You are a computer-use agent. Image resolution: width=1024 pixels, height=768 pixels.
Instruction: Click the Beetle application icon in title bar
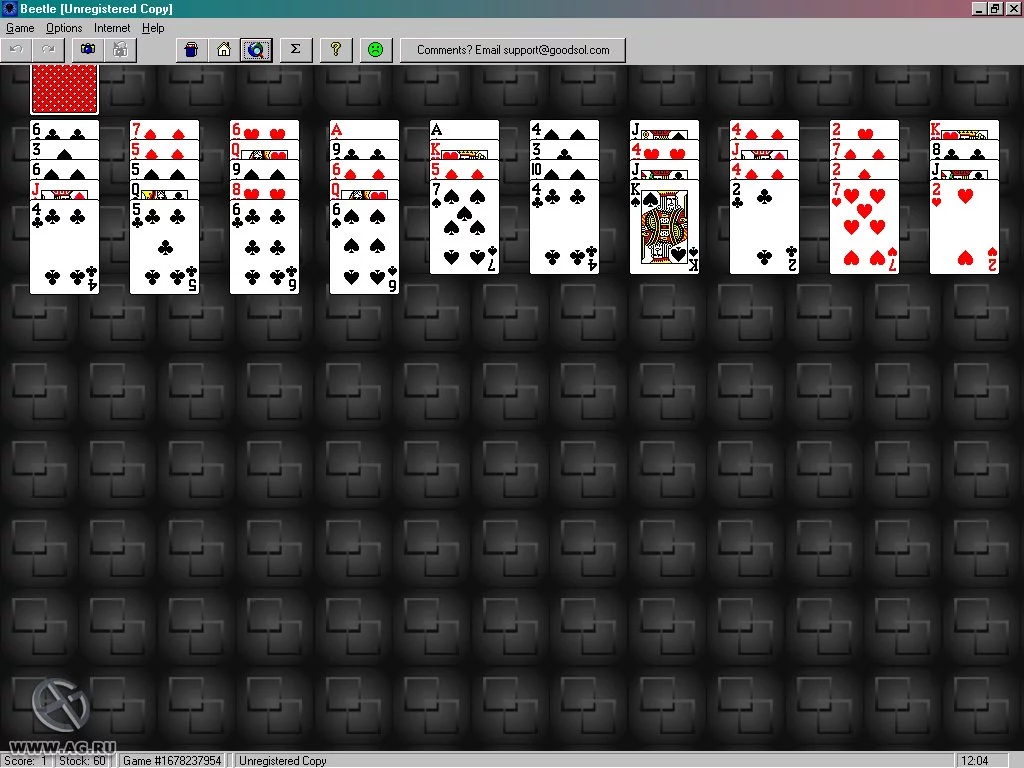tap(9, 8)
